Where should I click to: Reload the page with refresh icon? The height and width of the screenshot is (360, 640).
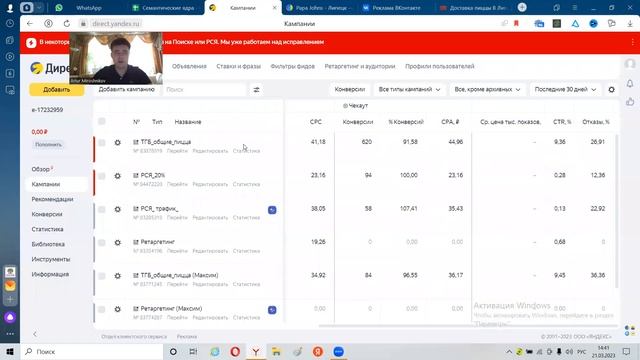tap(67, 24)
